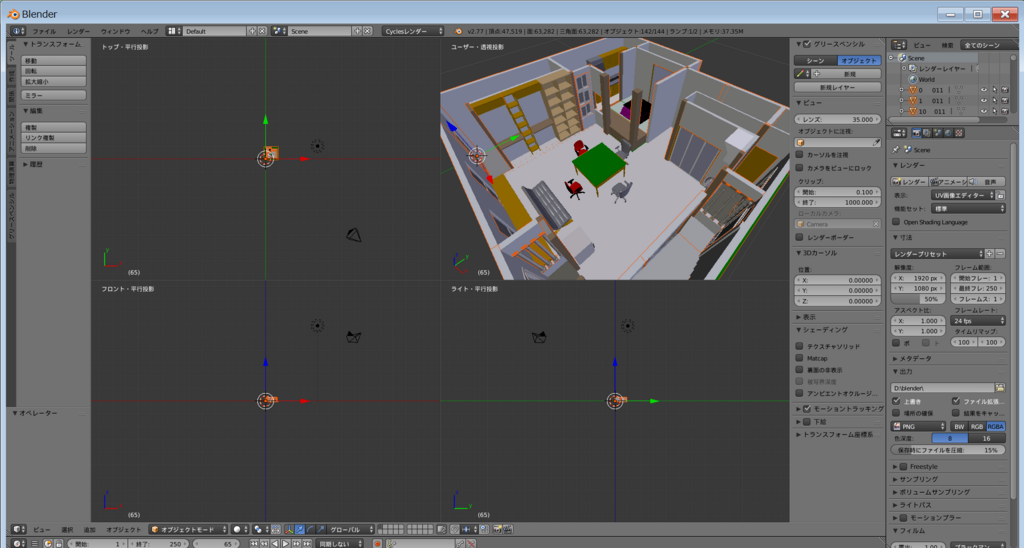Click the OpenGL render image icon

pos(498,530)
